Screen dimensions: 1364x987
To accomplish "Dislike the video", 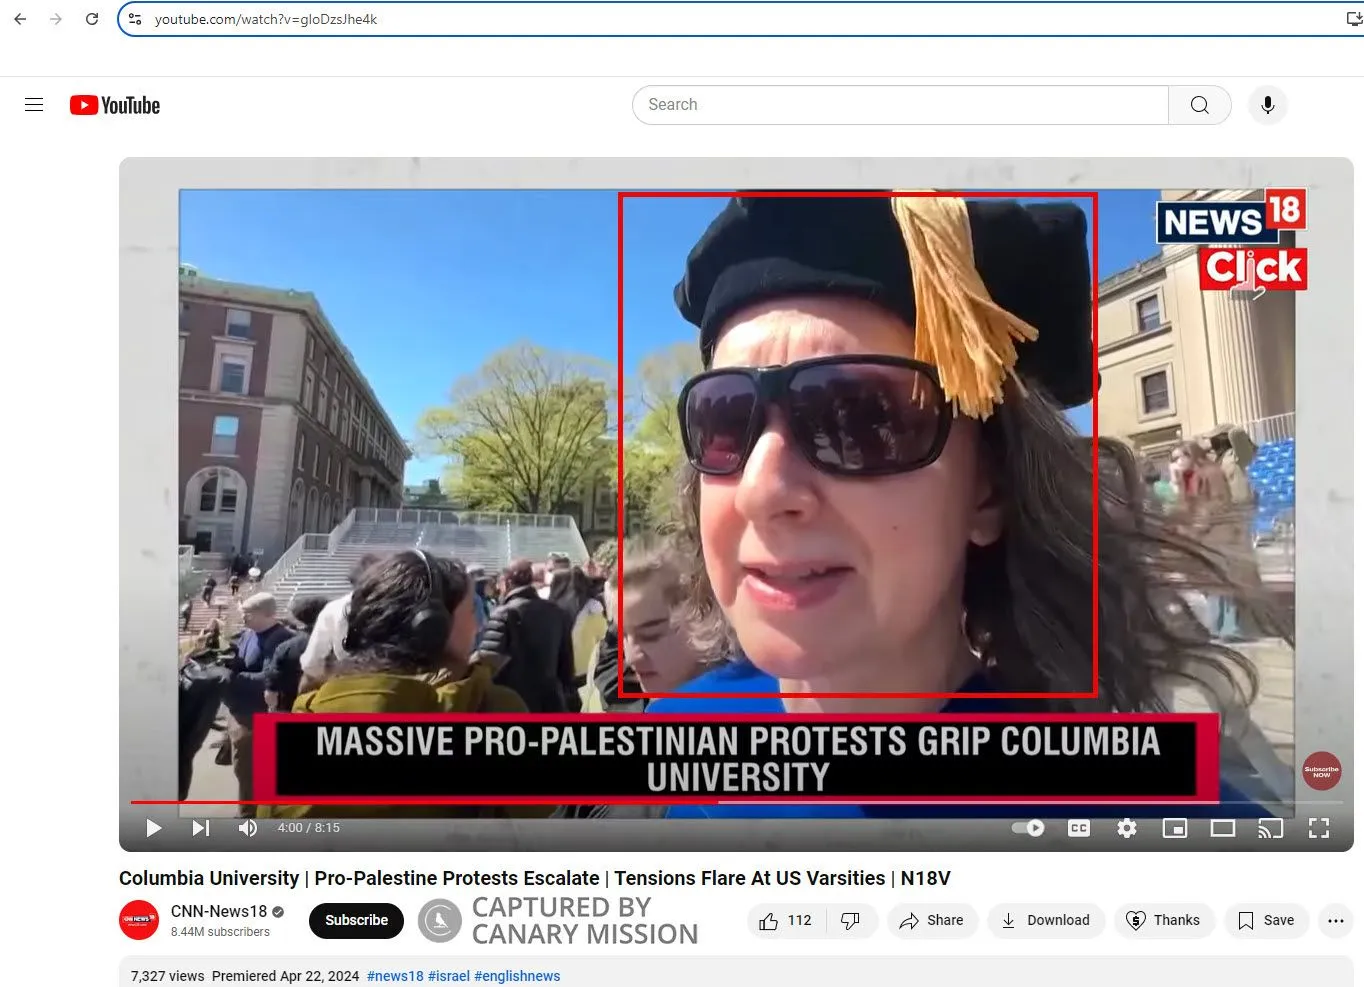I will pos(851,920).
